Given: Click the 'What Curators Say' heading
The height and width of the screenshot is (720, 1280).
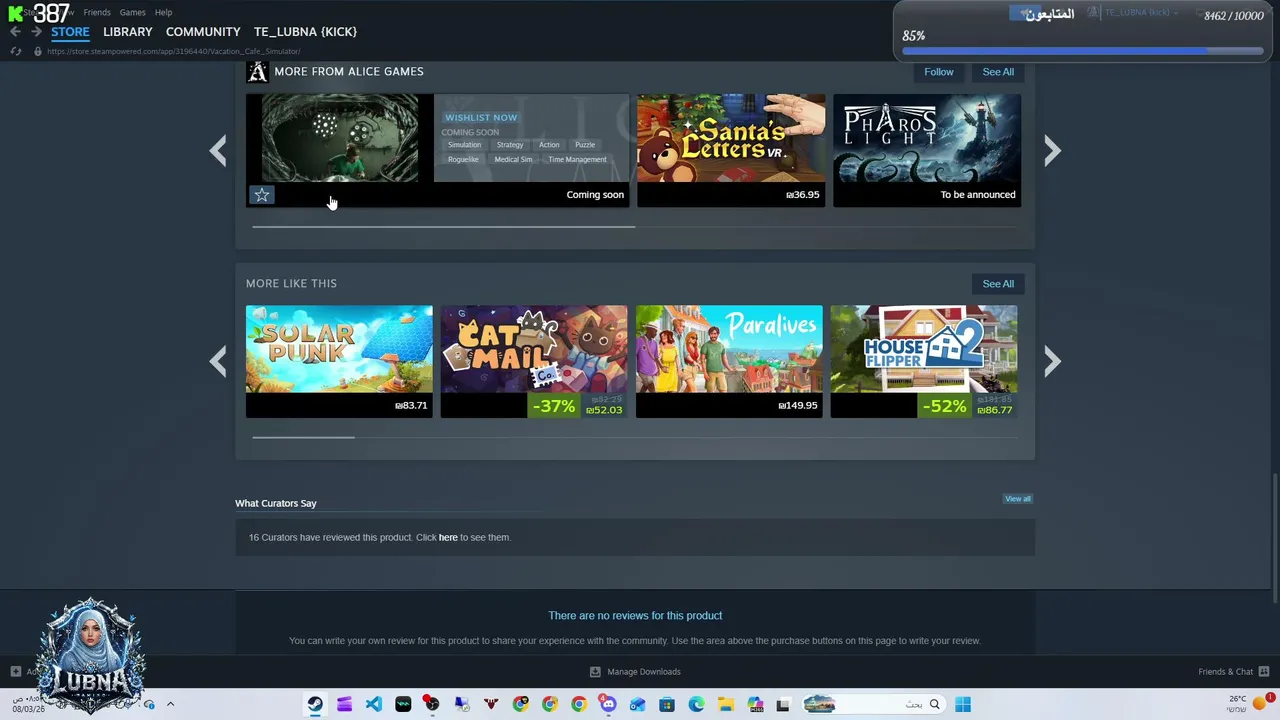Looking at the screenshot, I should (x=275, y=504).
